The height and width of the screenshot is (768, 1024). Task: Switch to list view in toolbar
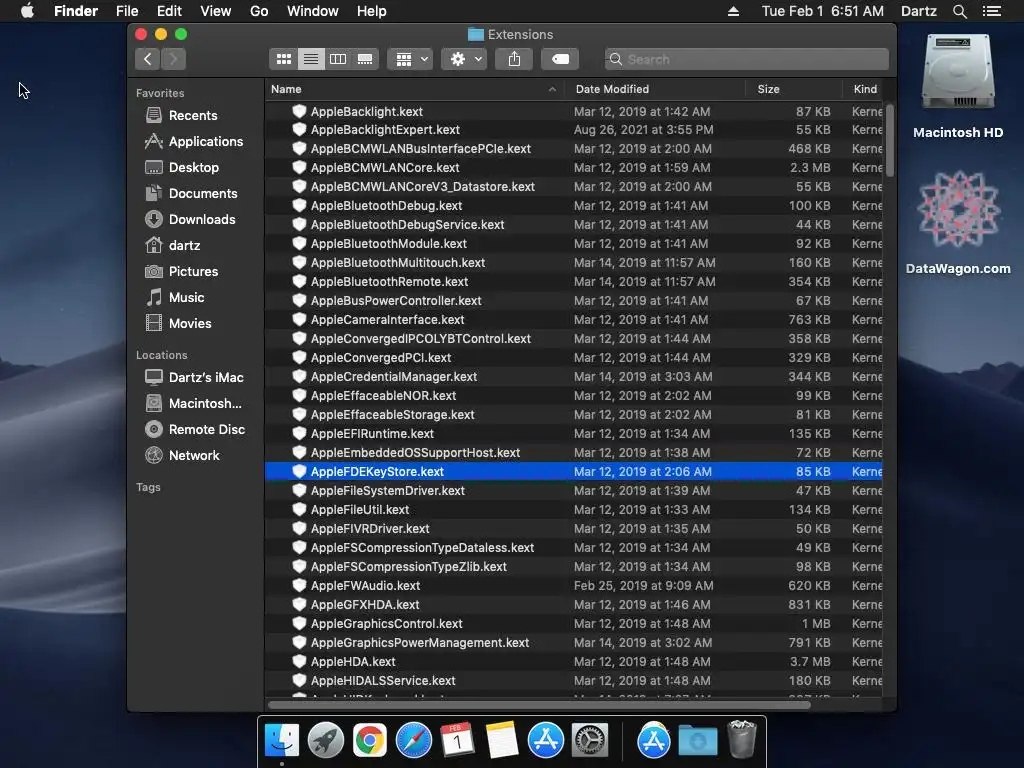[311, 59]
